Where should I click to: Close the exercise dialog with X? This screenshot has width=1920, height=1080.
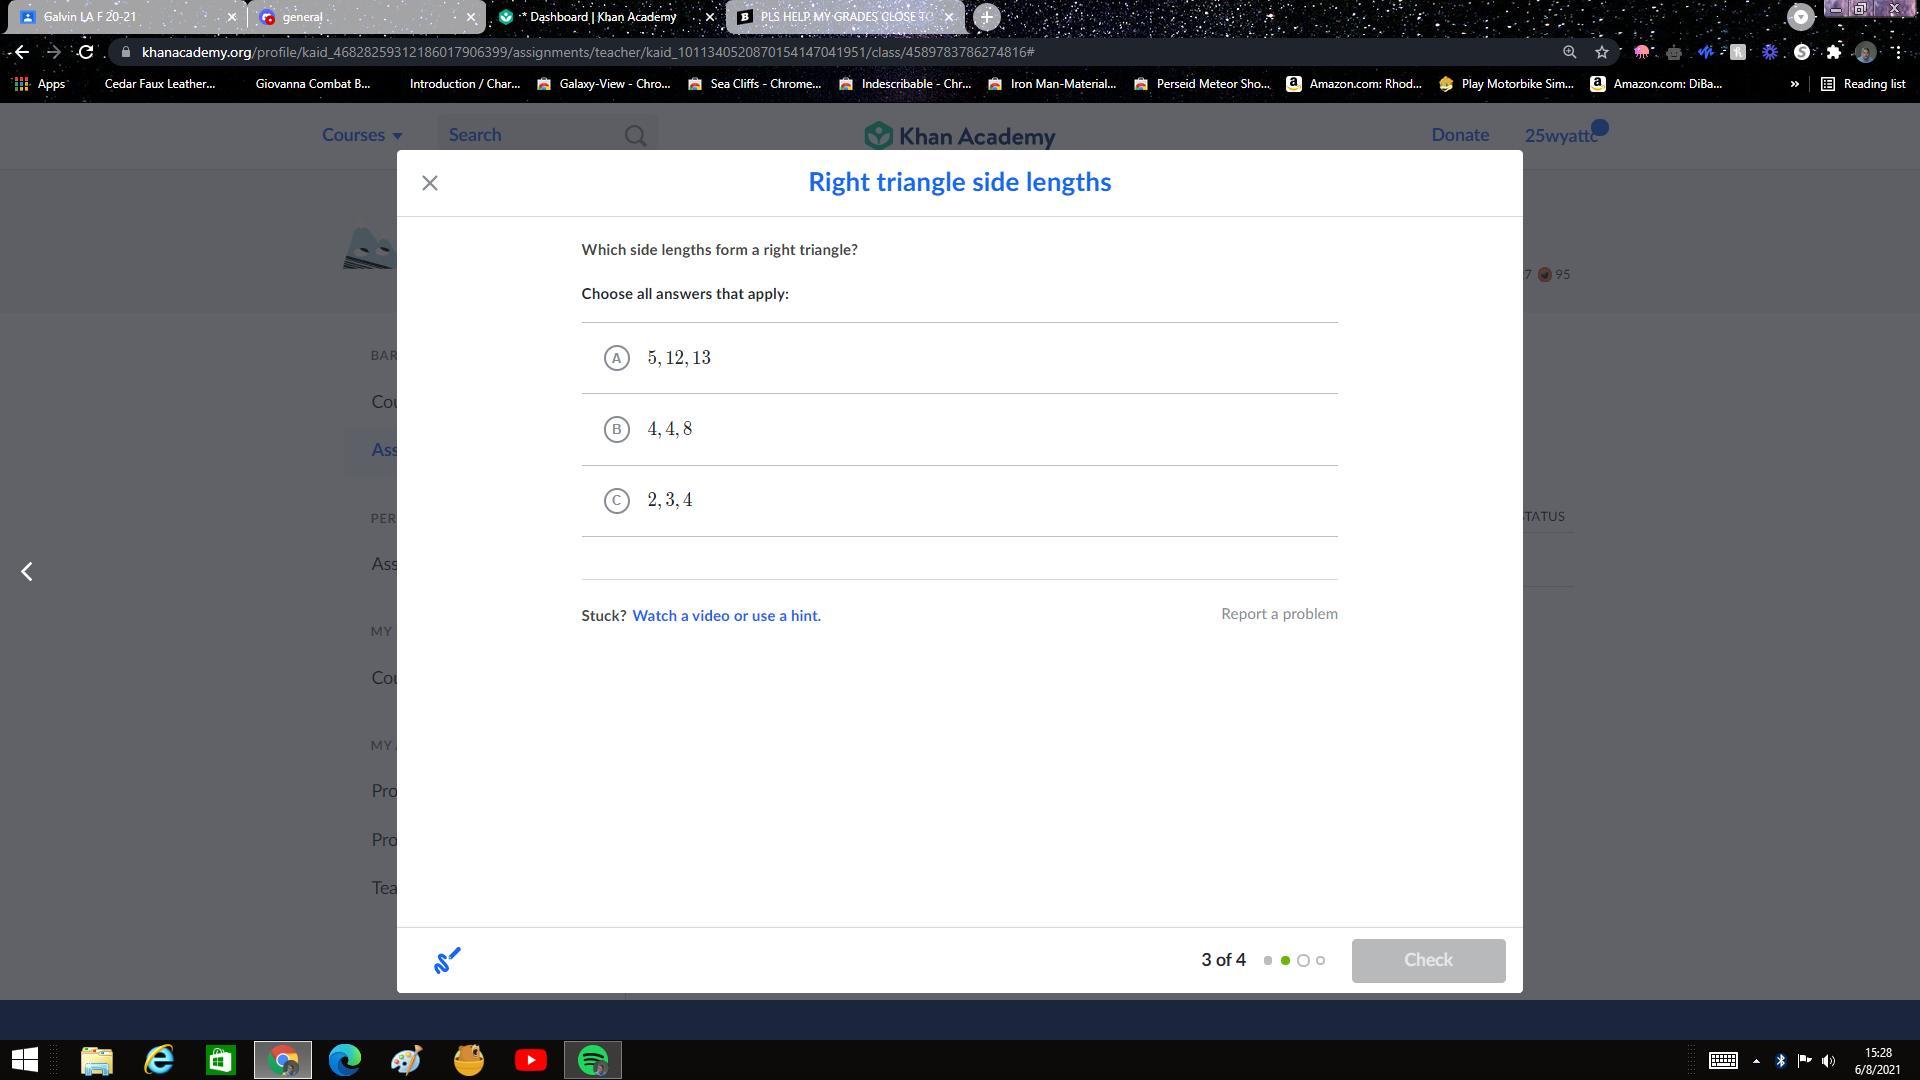(430, 183)
